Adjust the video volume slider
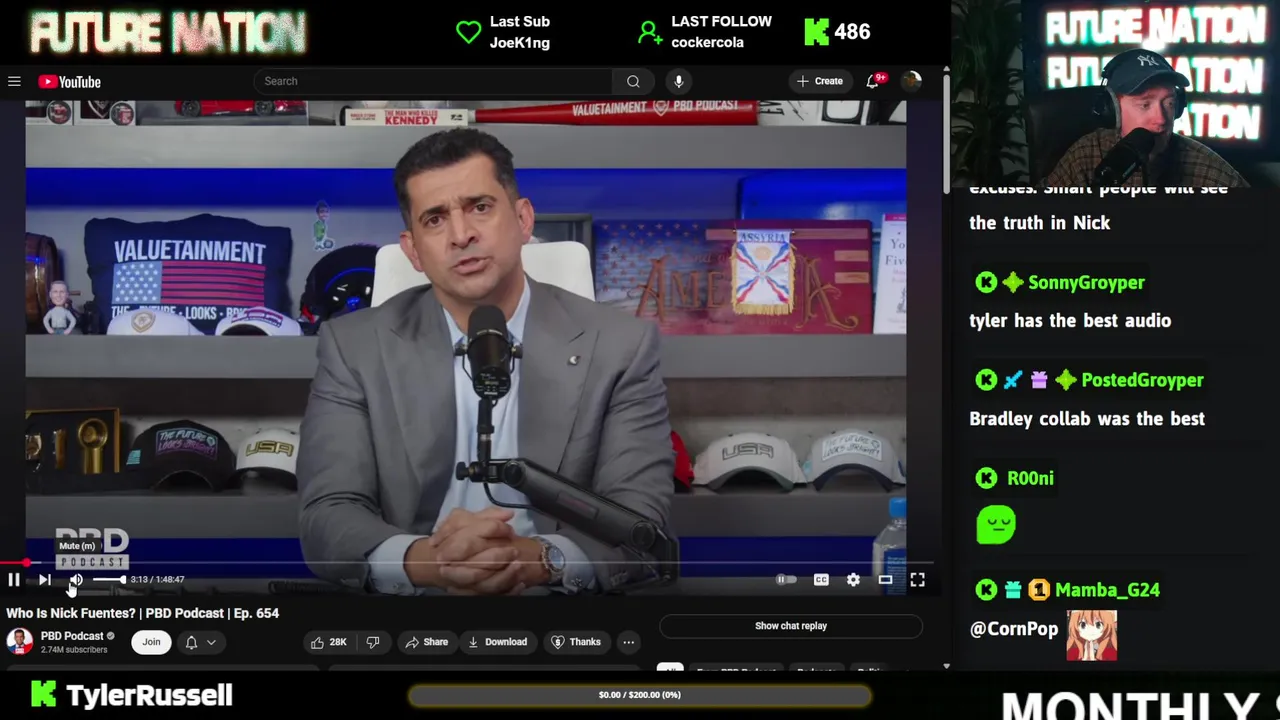Image resolution: width=1280 pixels, height=720 pixels. pyautogui.click(x=109, y=579)
